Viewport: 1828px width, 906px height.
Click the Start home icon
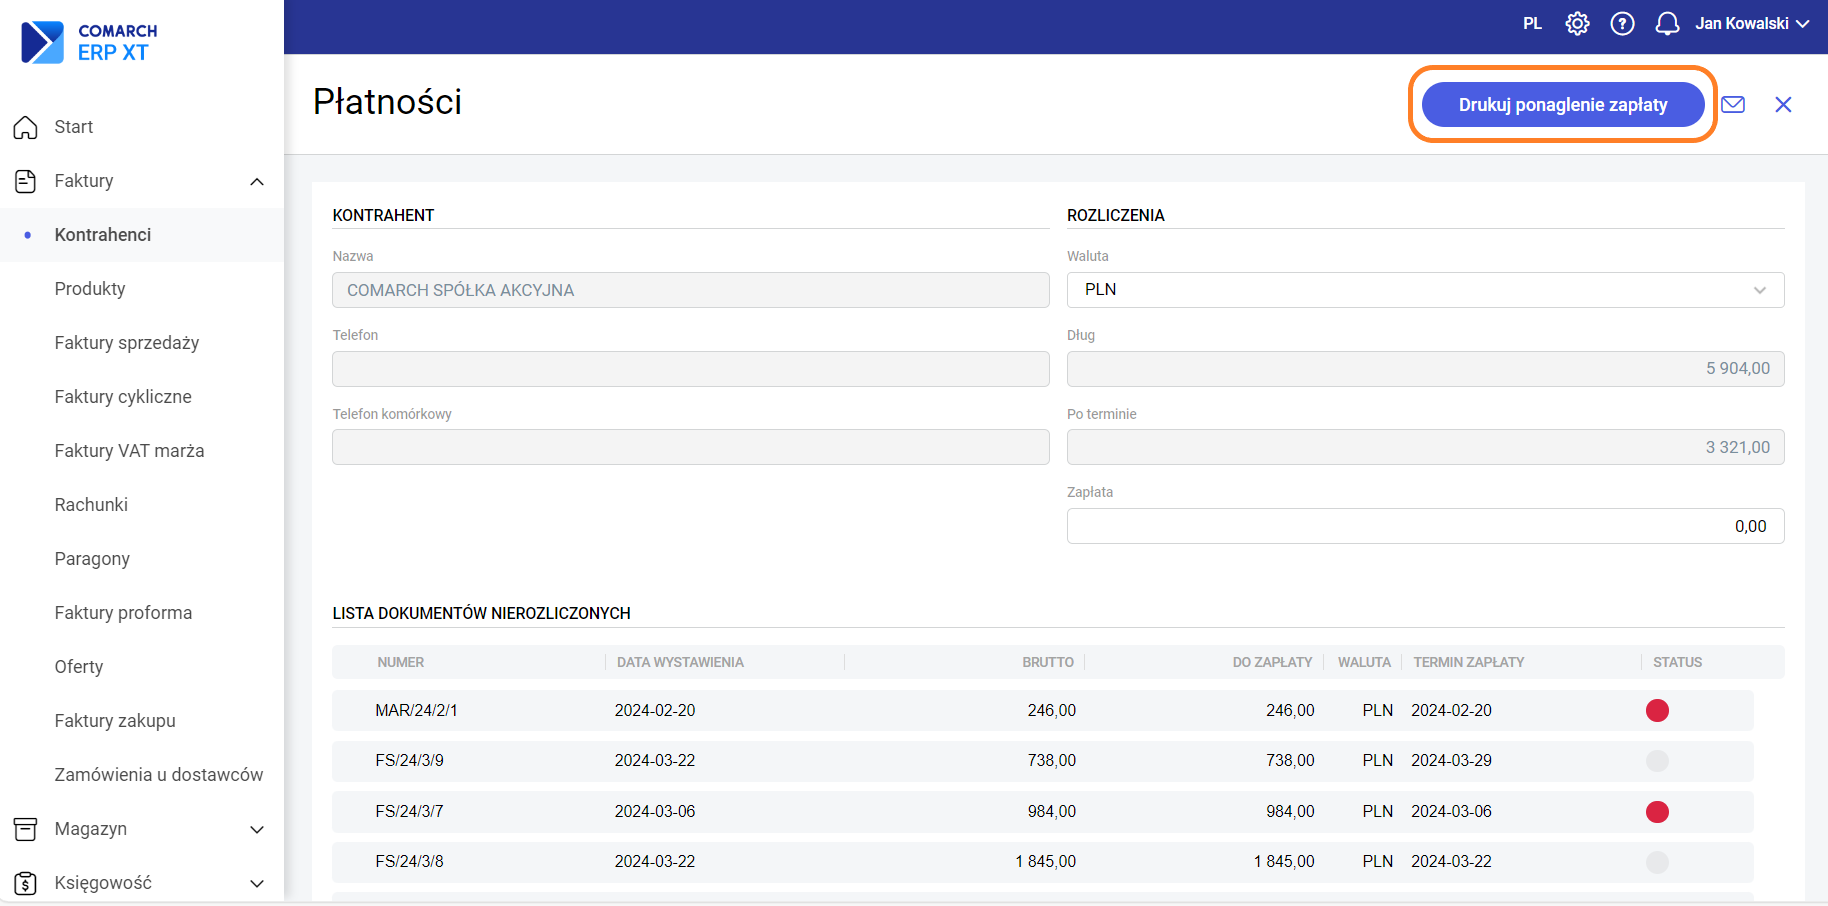pyautogui.click(x=26, y=127)
